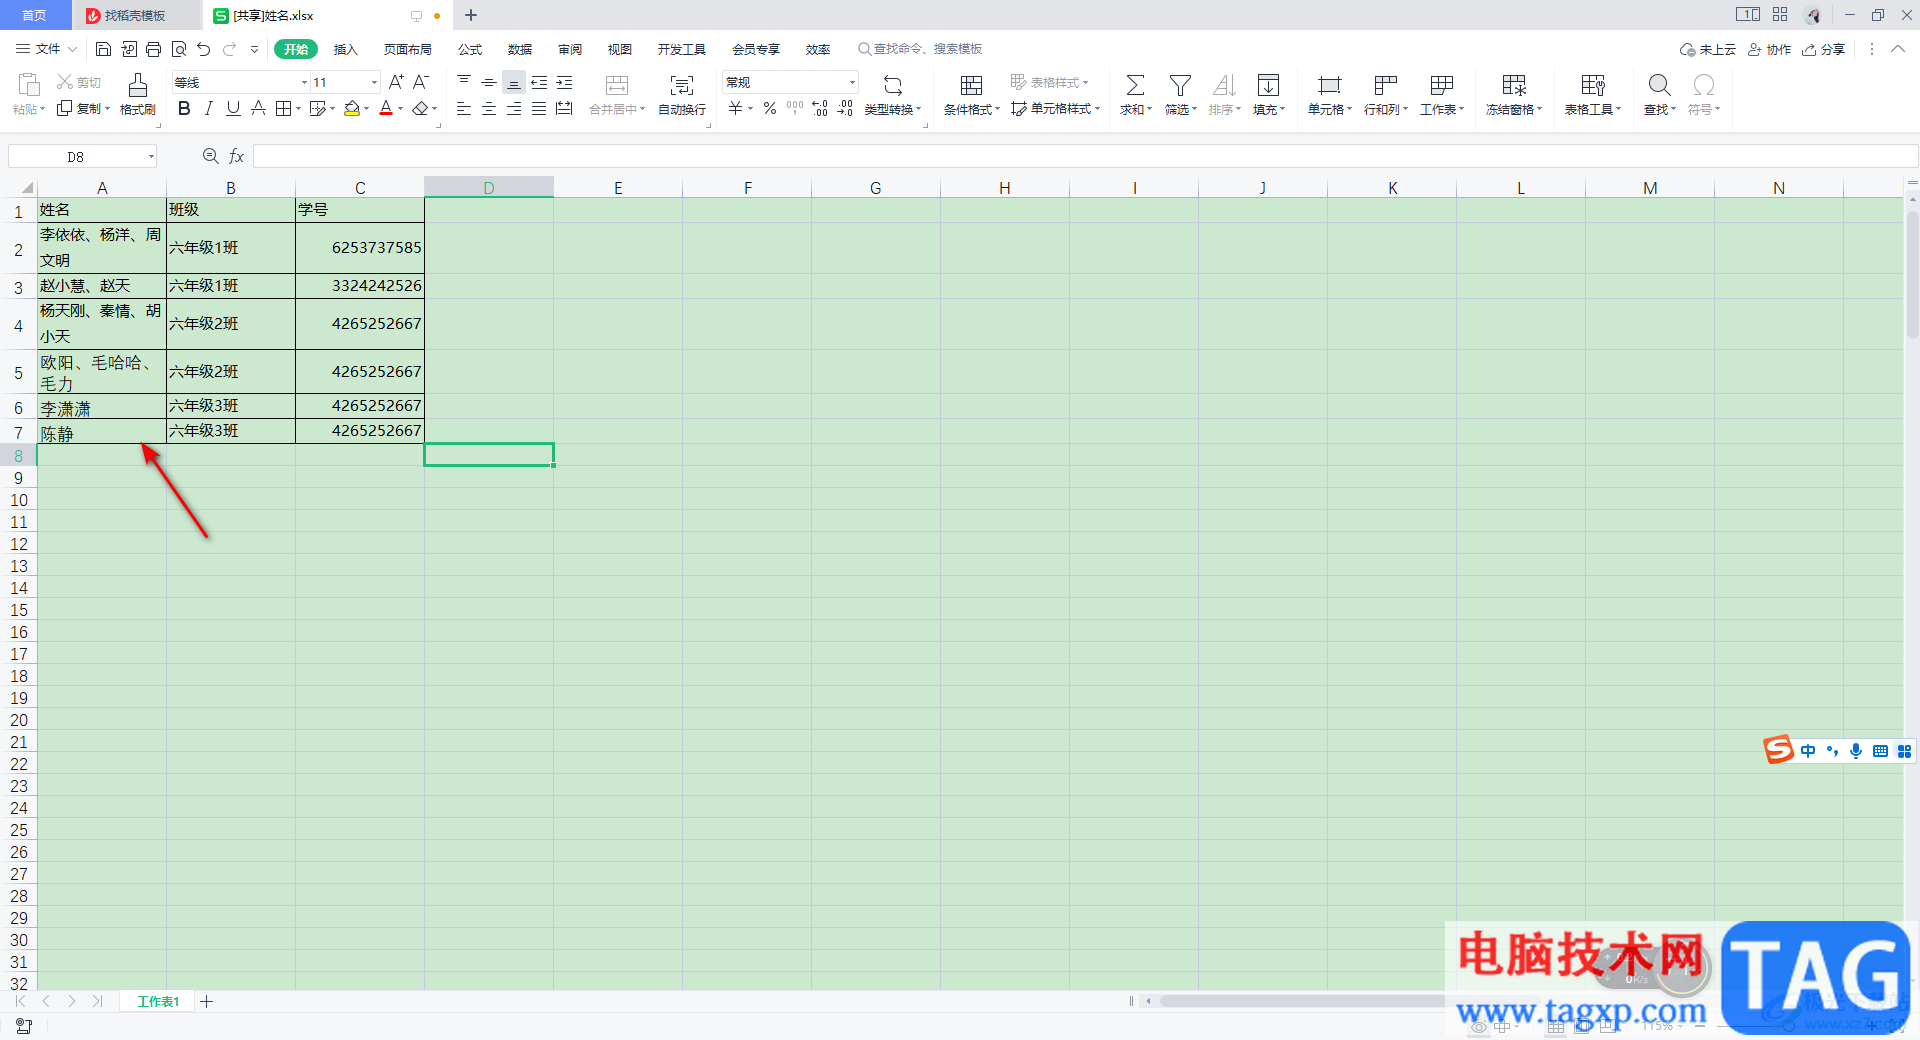
Task: Apply red font color swatch
Action: (x=386, y=108)
